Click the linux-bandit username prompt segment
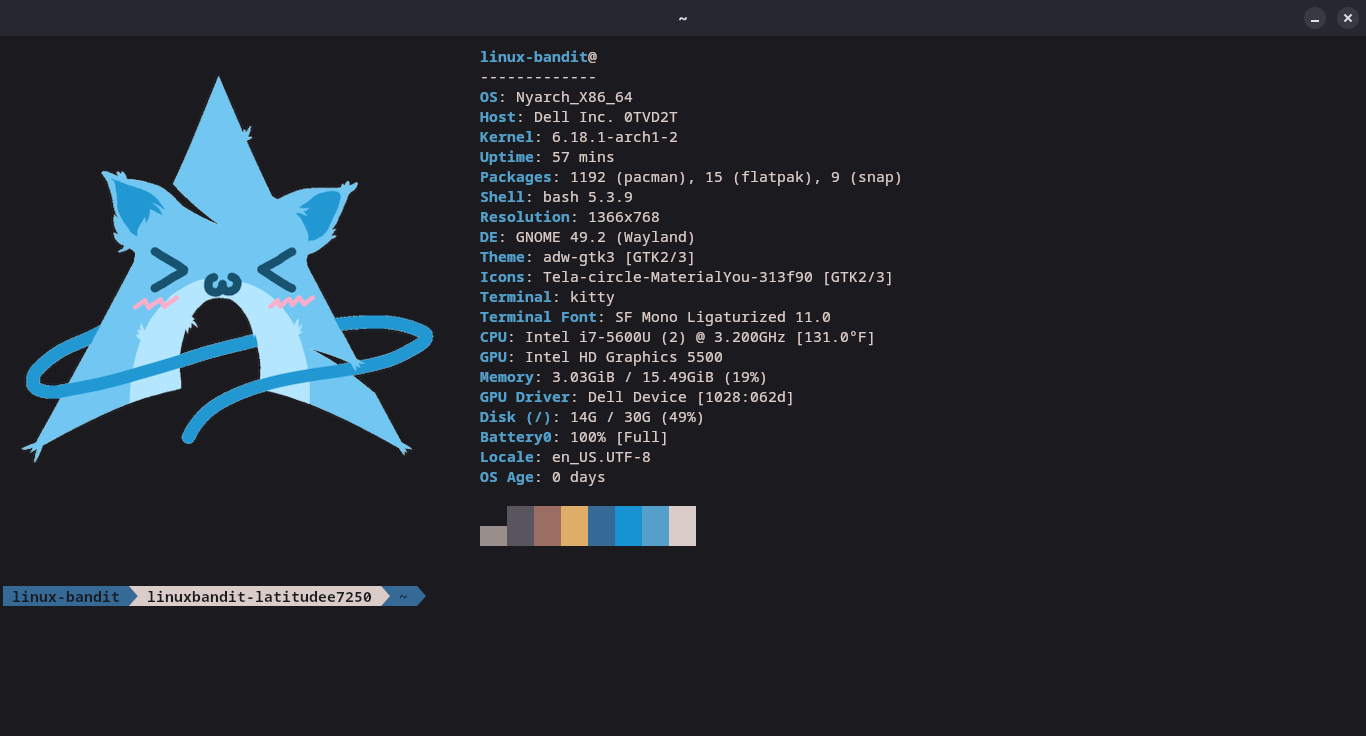The height and width of the screenshot is (736, 1366). point(66,597)
